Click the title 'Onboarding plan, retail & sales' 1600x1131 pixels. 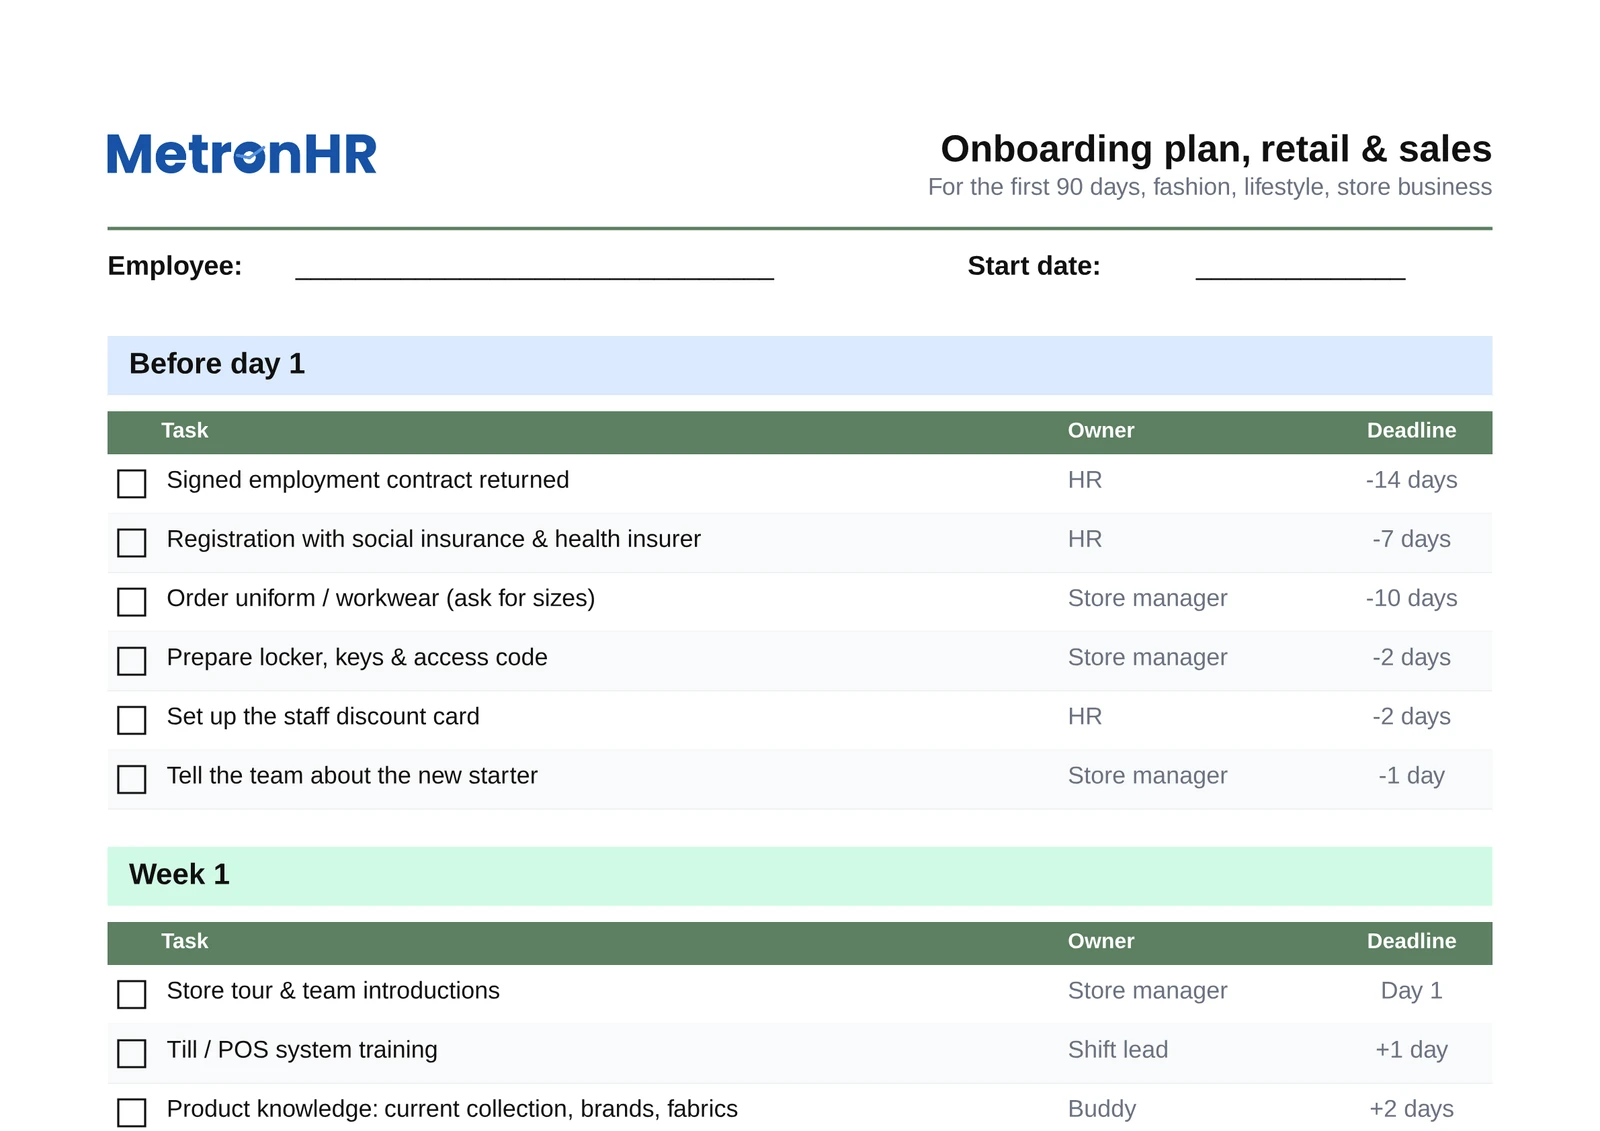pyautogui.click(x=1216, y=149)
